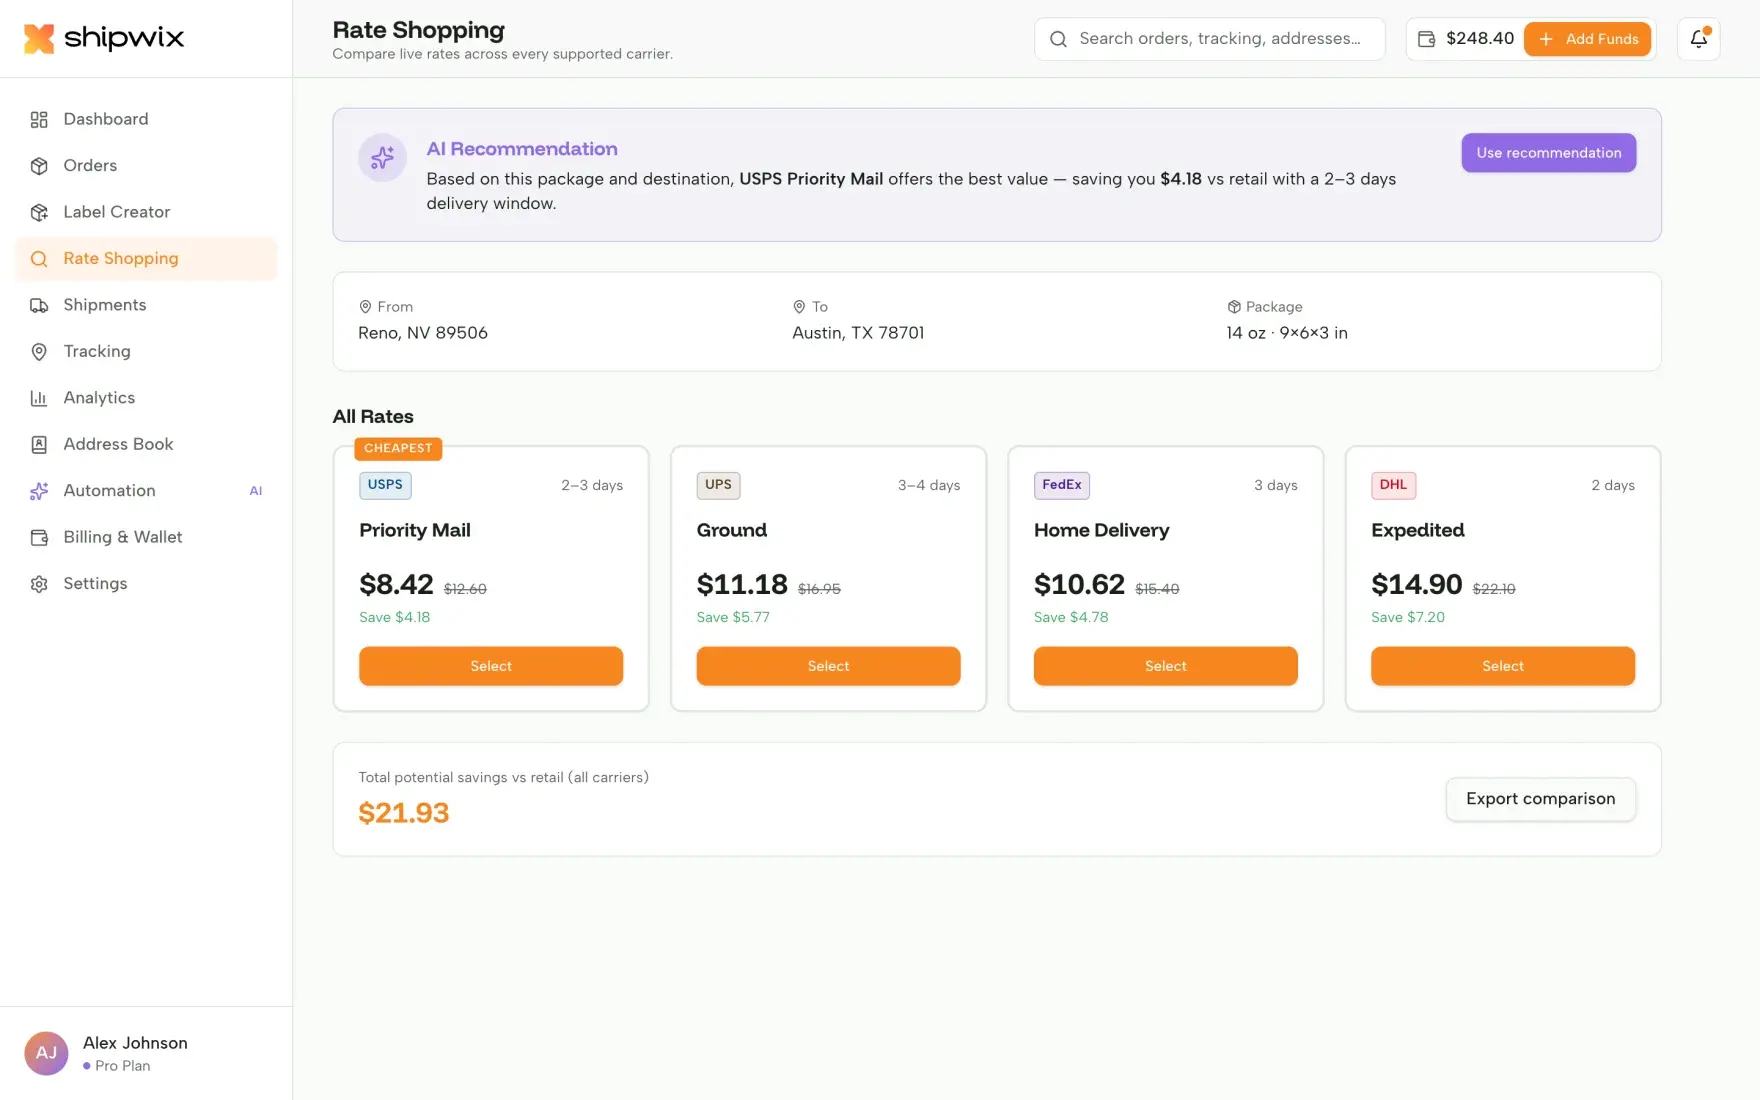Click the $8.42 Priority Mail price
Image resolution: width=1760 pixels, height=1100 pixels.
[x=396, y=585]
